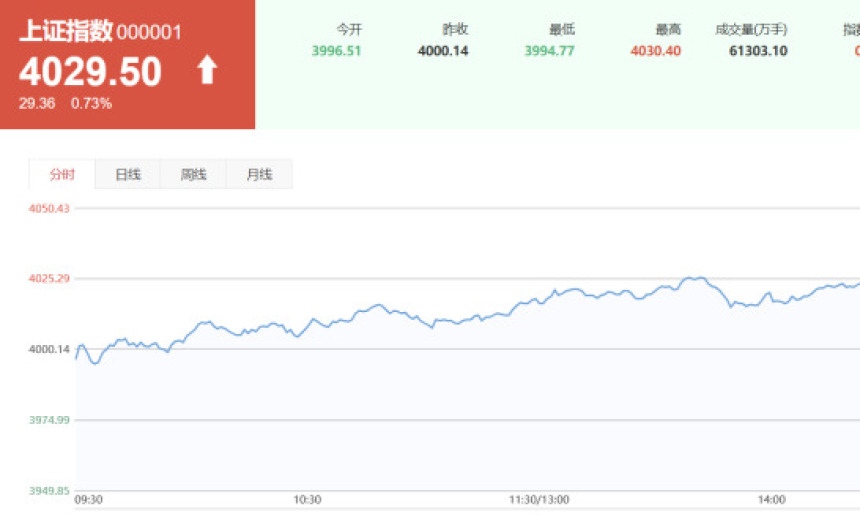Click the 4050.43 top axis label
Image resolution: width=860 pixels, height=520 pixels.
pos(49,208)
